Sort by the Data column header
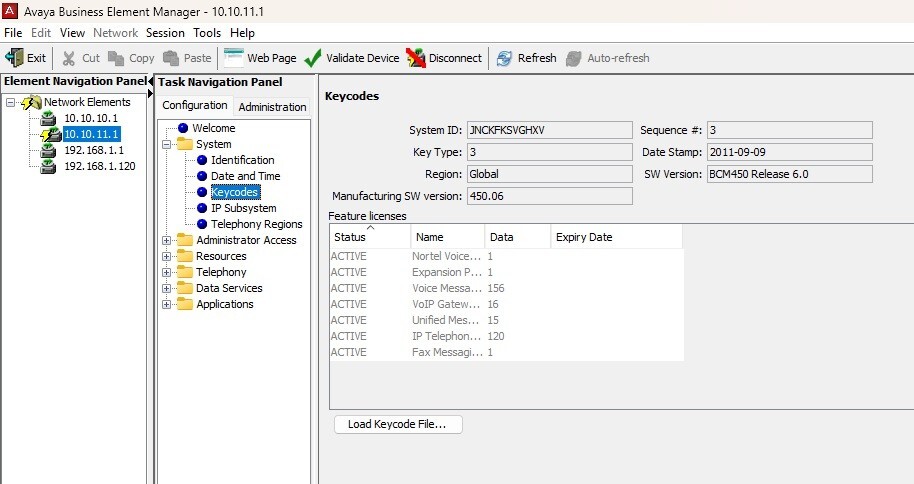 pos(518,237)
